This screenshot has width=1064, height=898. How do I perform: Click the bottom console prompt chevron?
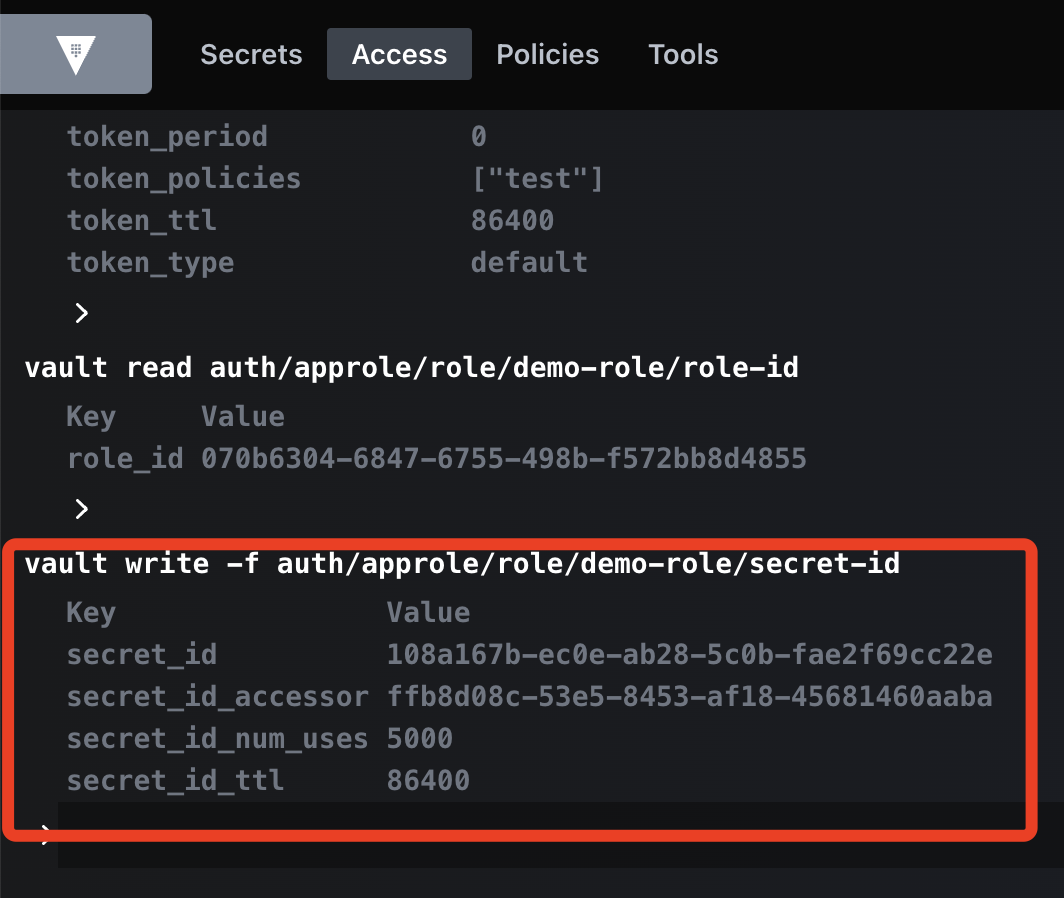click(45, 834)
